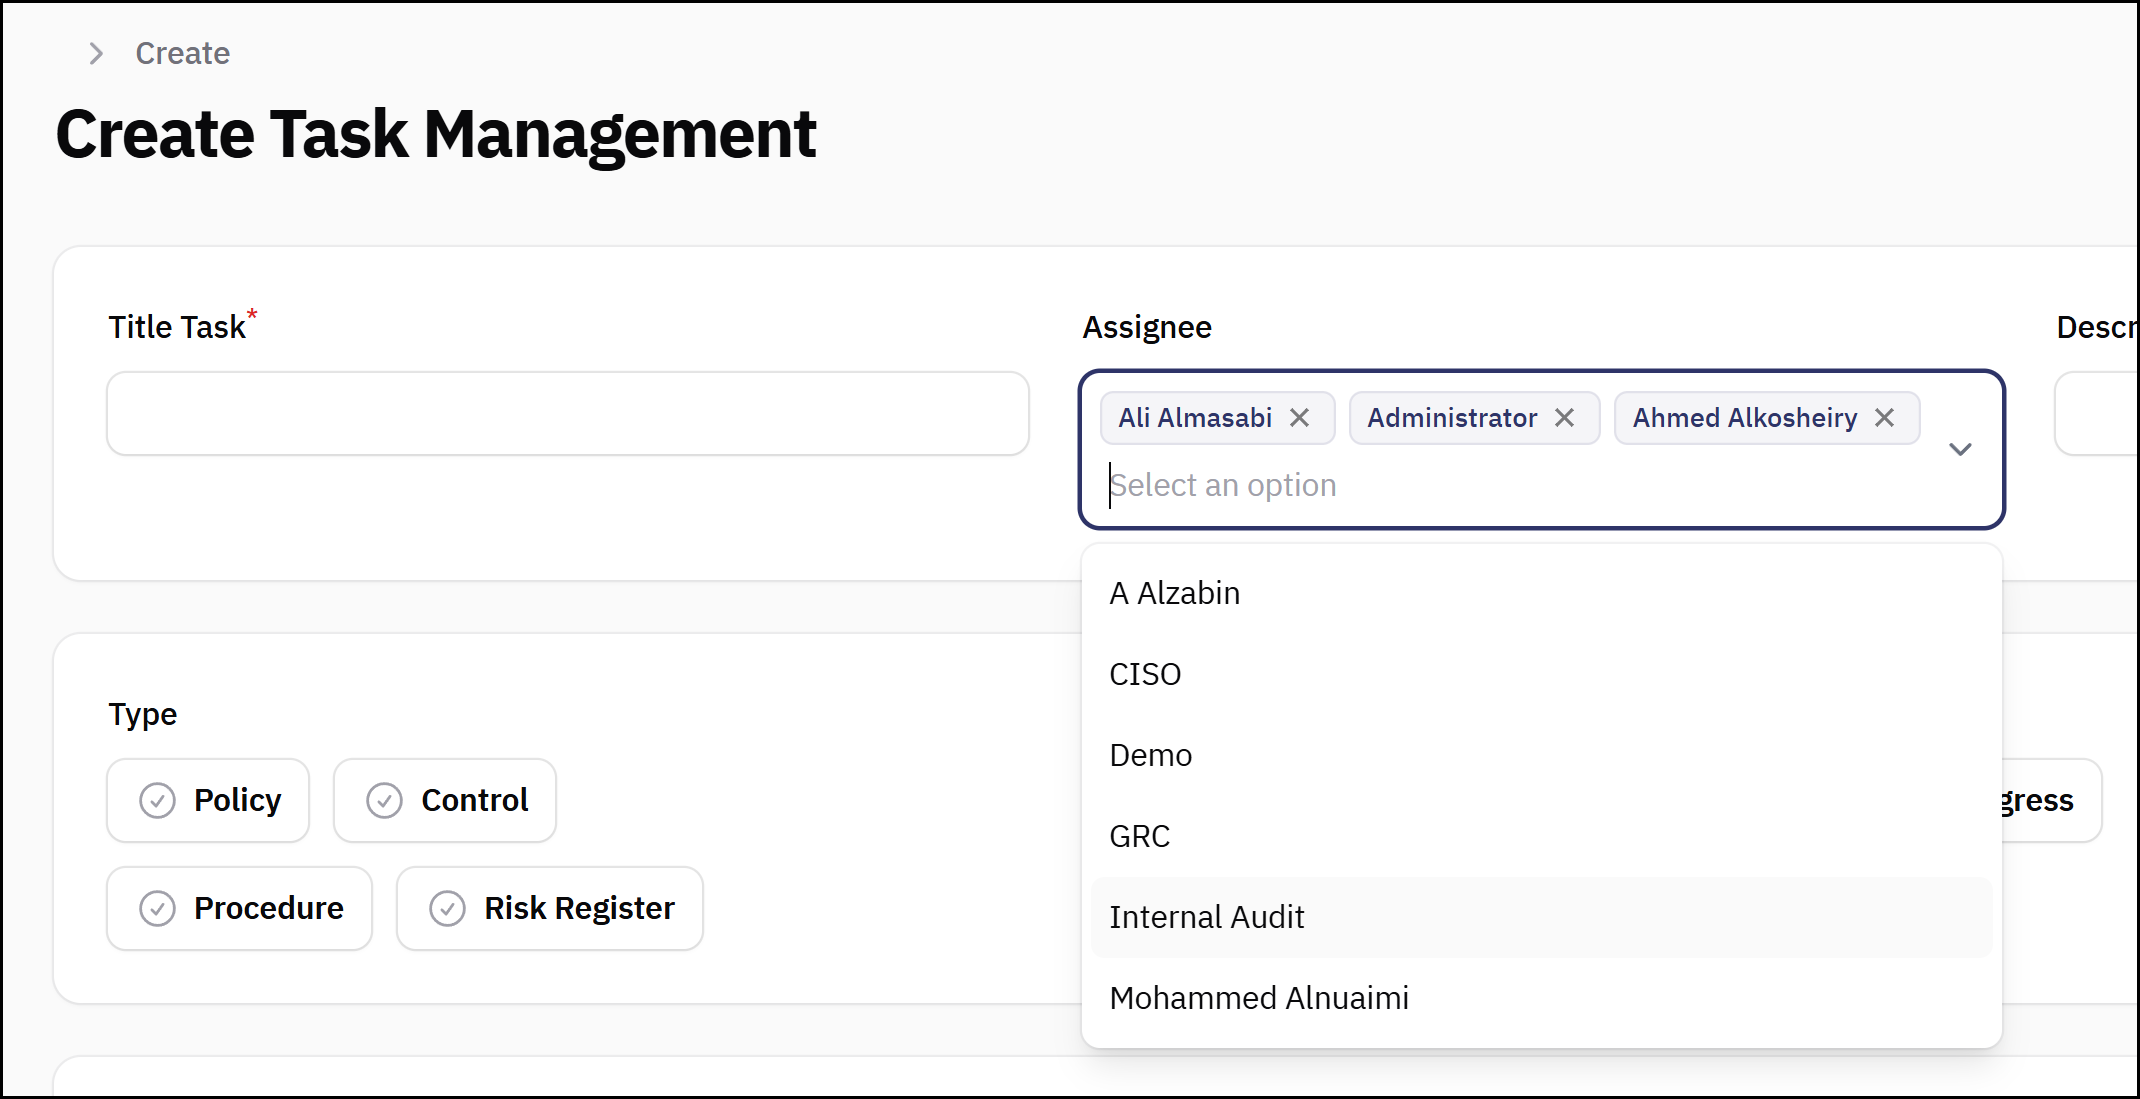
Task: Choose Risk Register as task type
Action: tap(550, 909)
